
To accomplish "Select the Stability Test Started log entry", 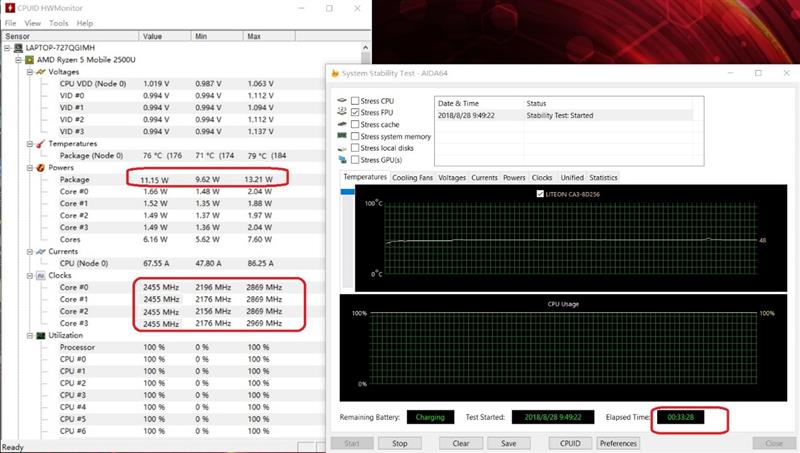I will 564,115.
